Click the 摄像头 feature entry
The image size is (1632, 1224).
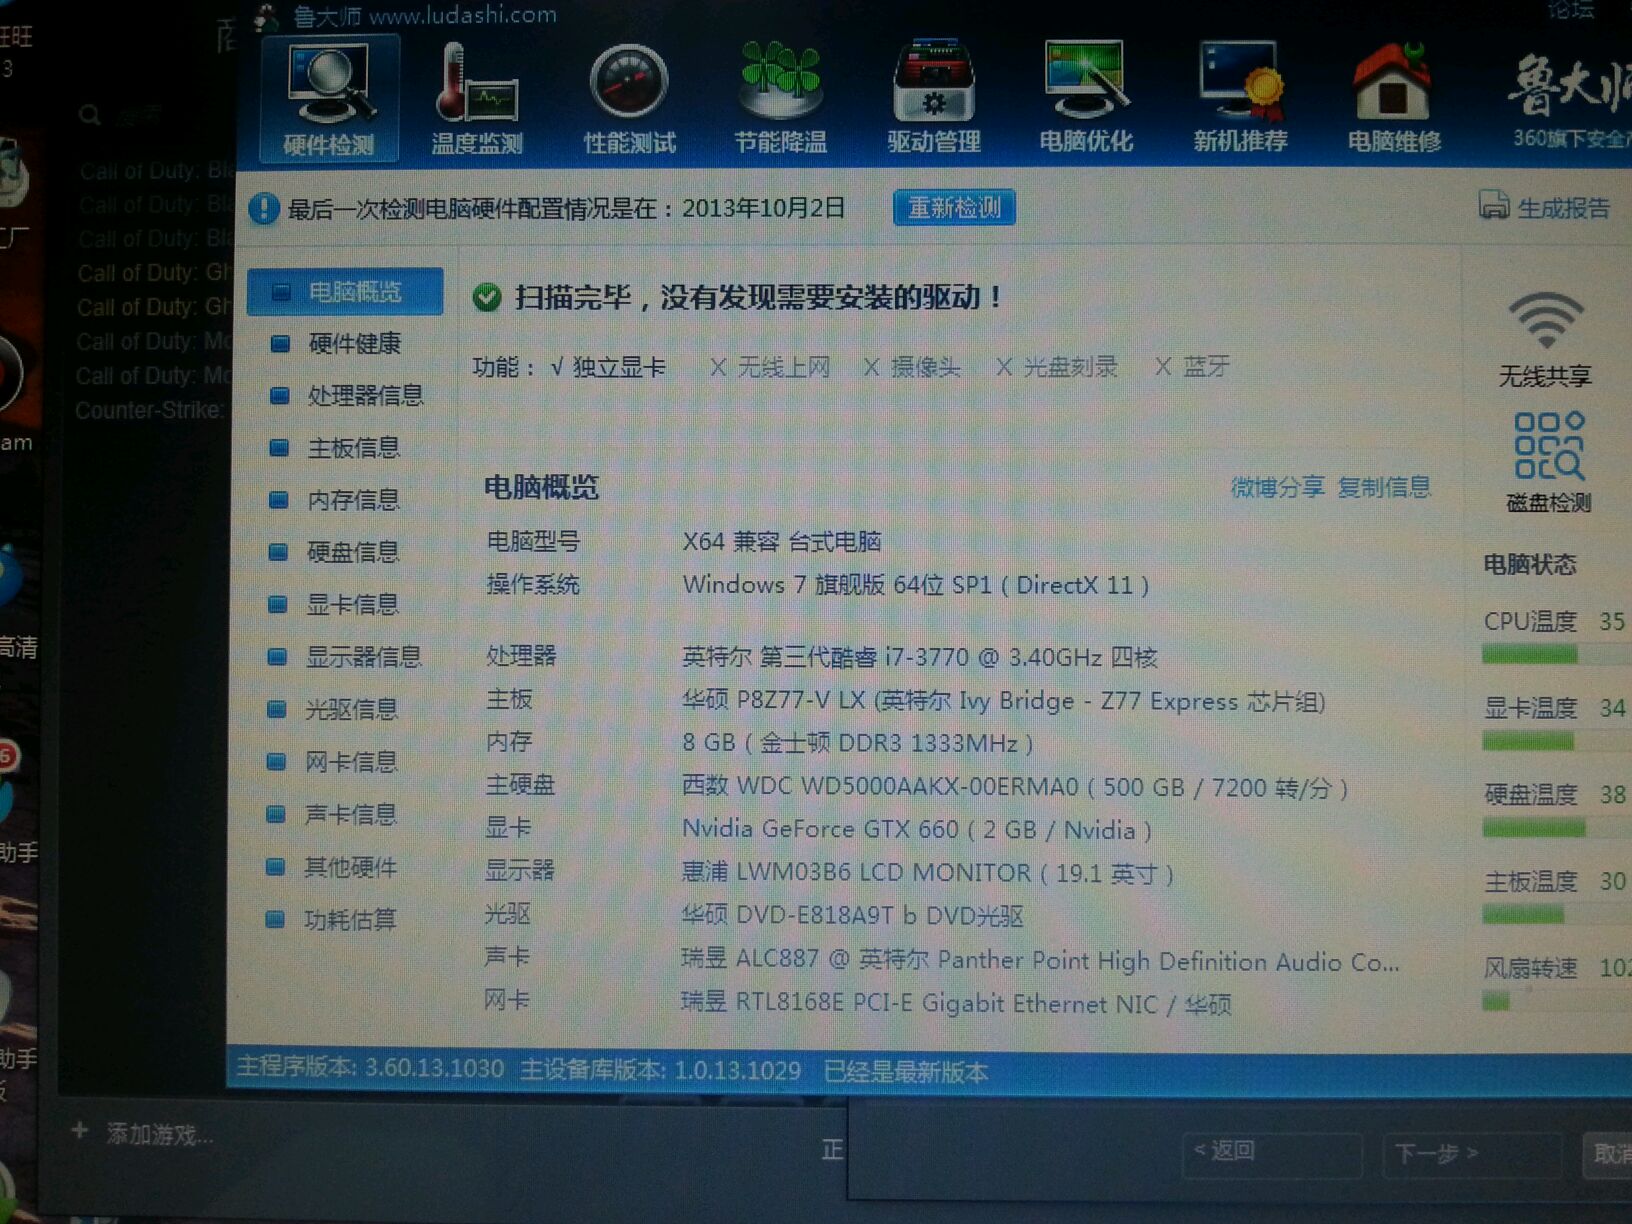(x=912, y=367)
